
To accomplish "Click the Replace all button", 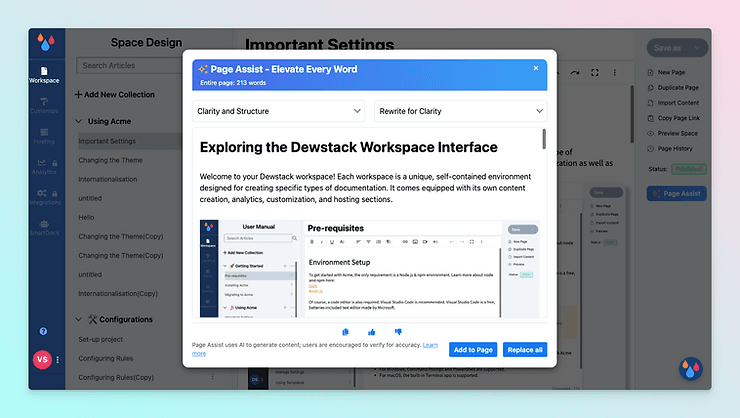I will (x=525, y=350).
